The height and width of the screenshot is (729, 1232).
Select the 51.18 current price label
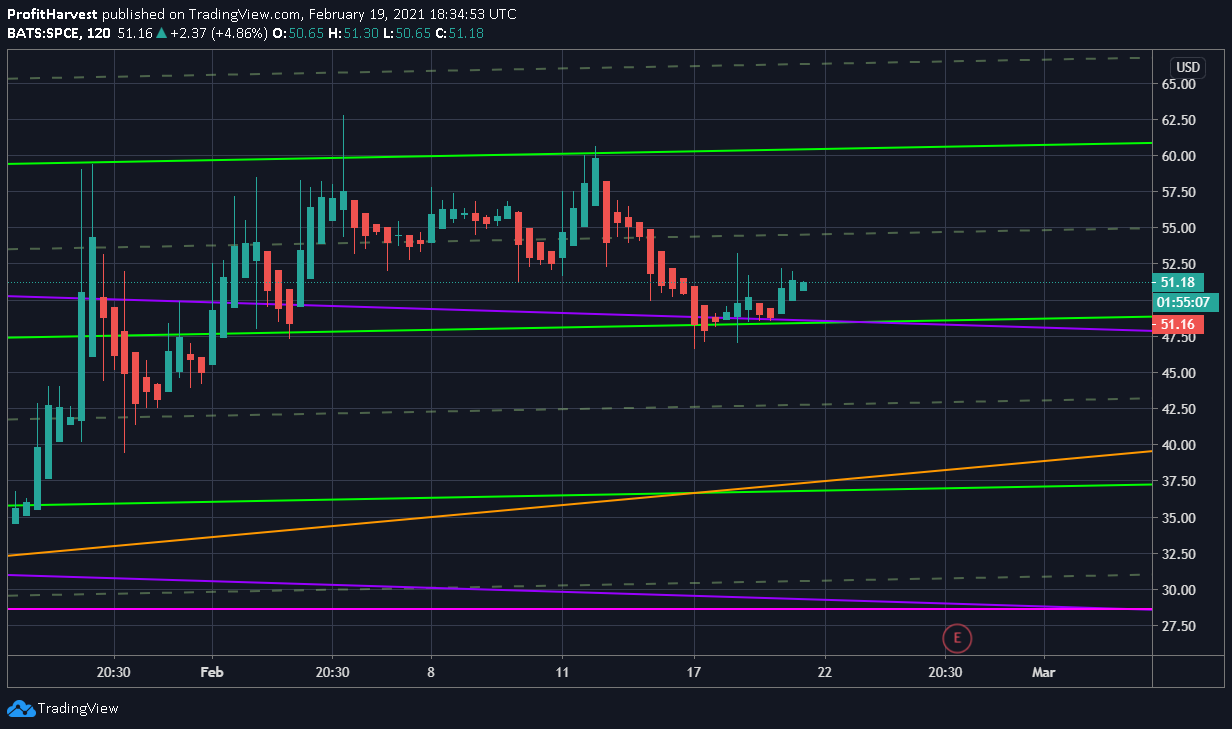pyautogui.click(x=1178, y=283)
